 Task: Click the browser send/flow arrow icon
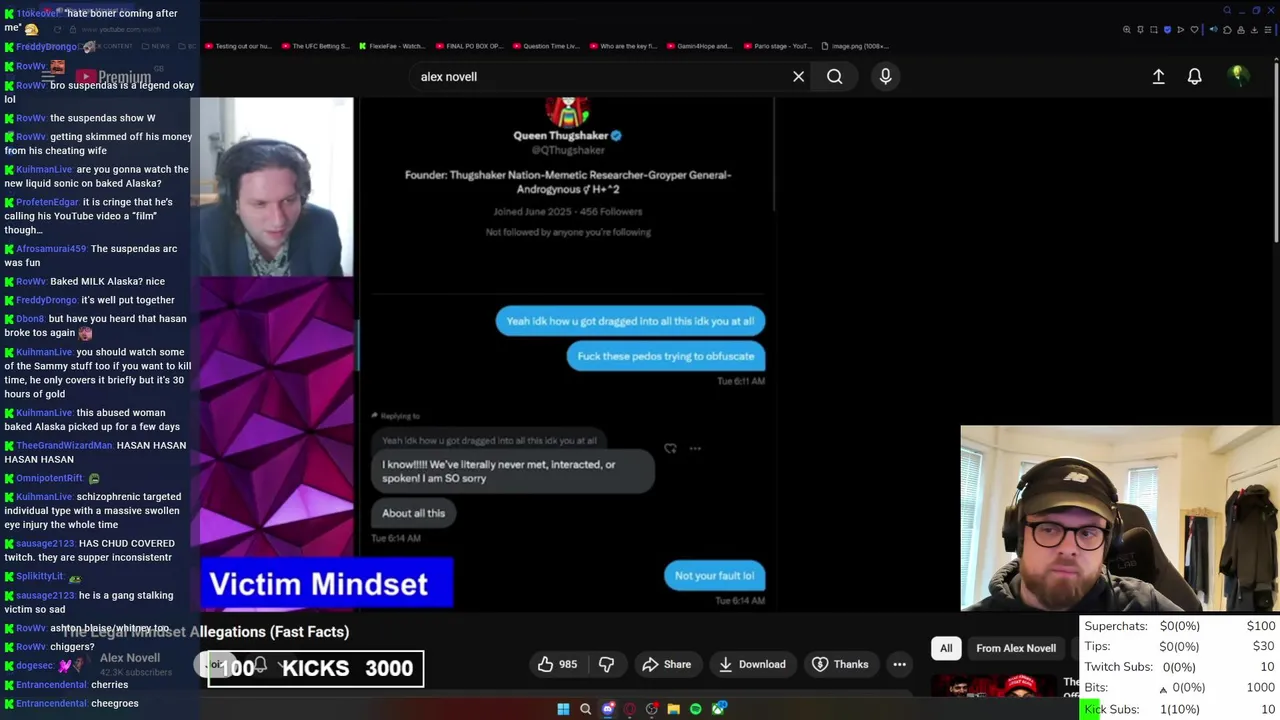1181,30
